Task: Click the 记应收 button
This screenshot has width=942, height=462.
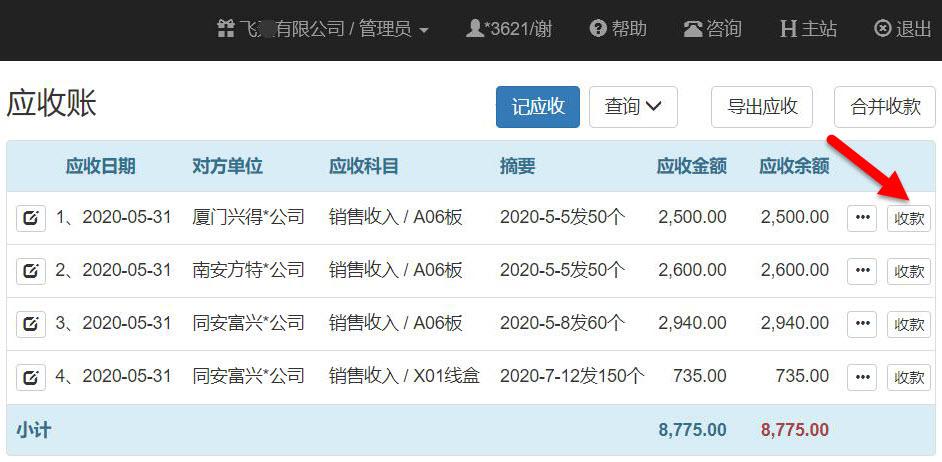Action: (x=538, y=107)
